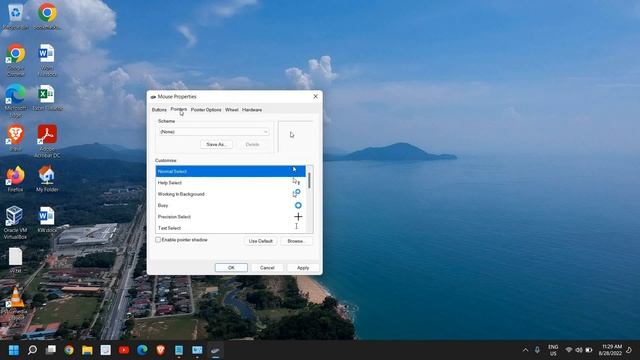The image size is (640, 360).
Task: Open the ENG US language switcher
Action: [553, 350]
